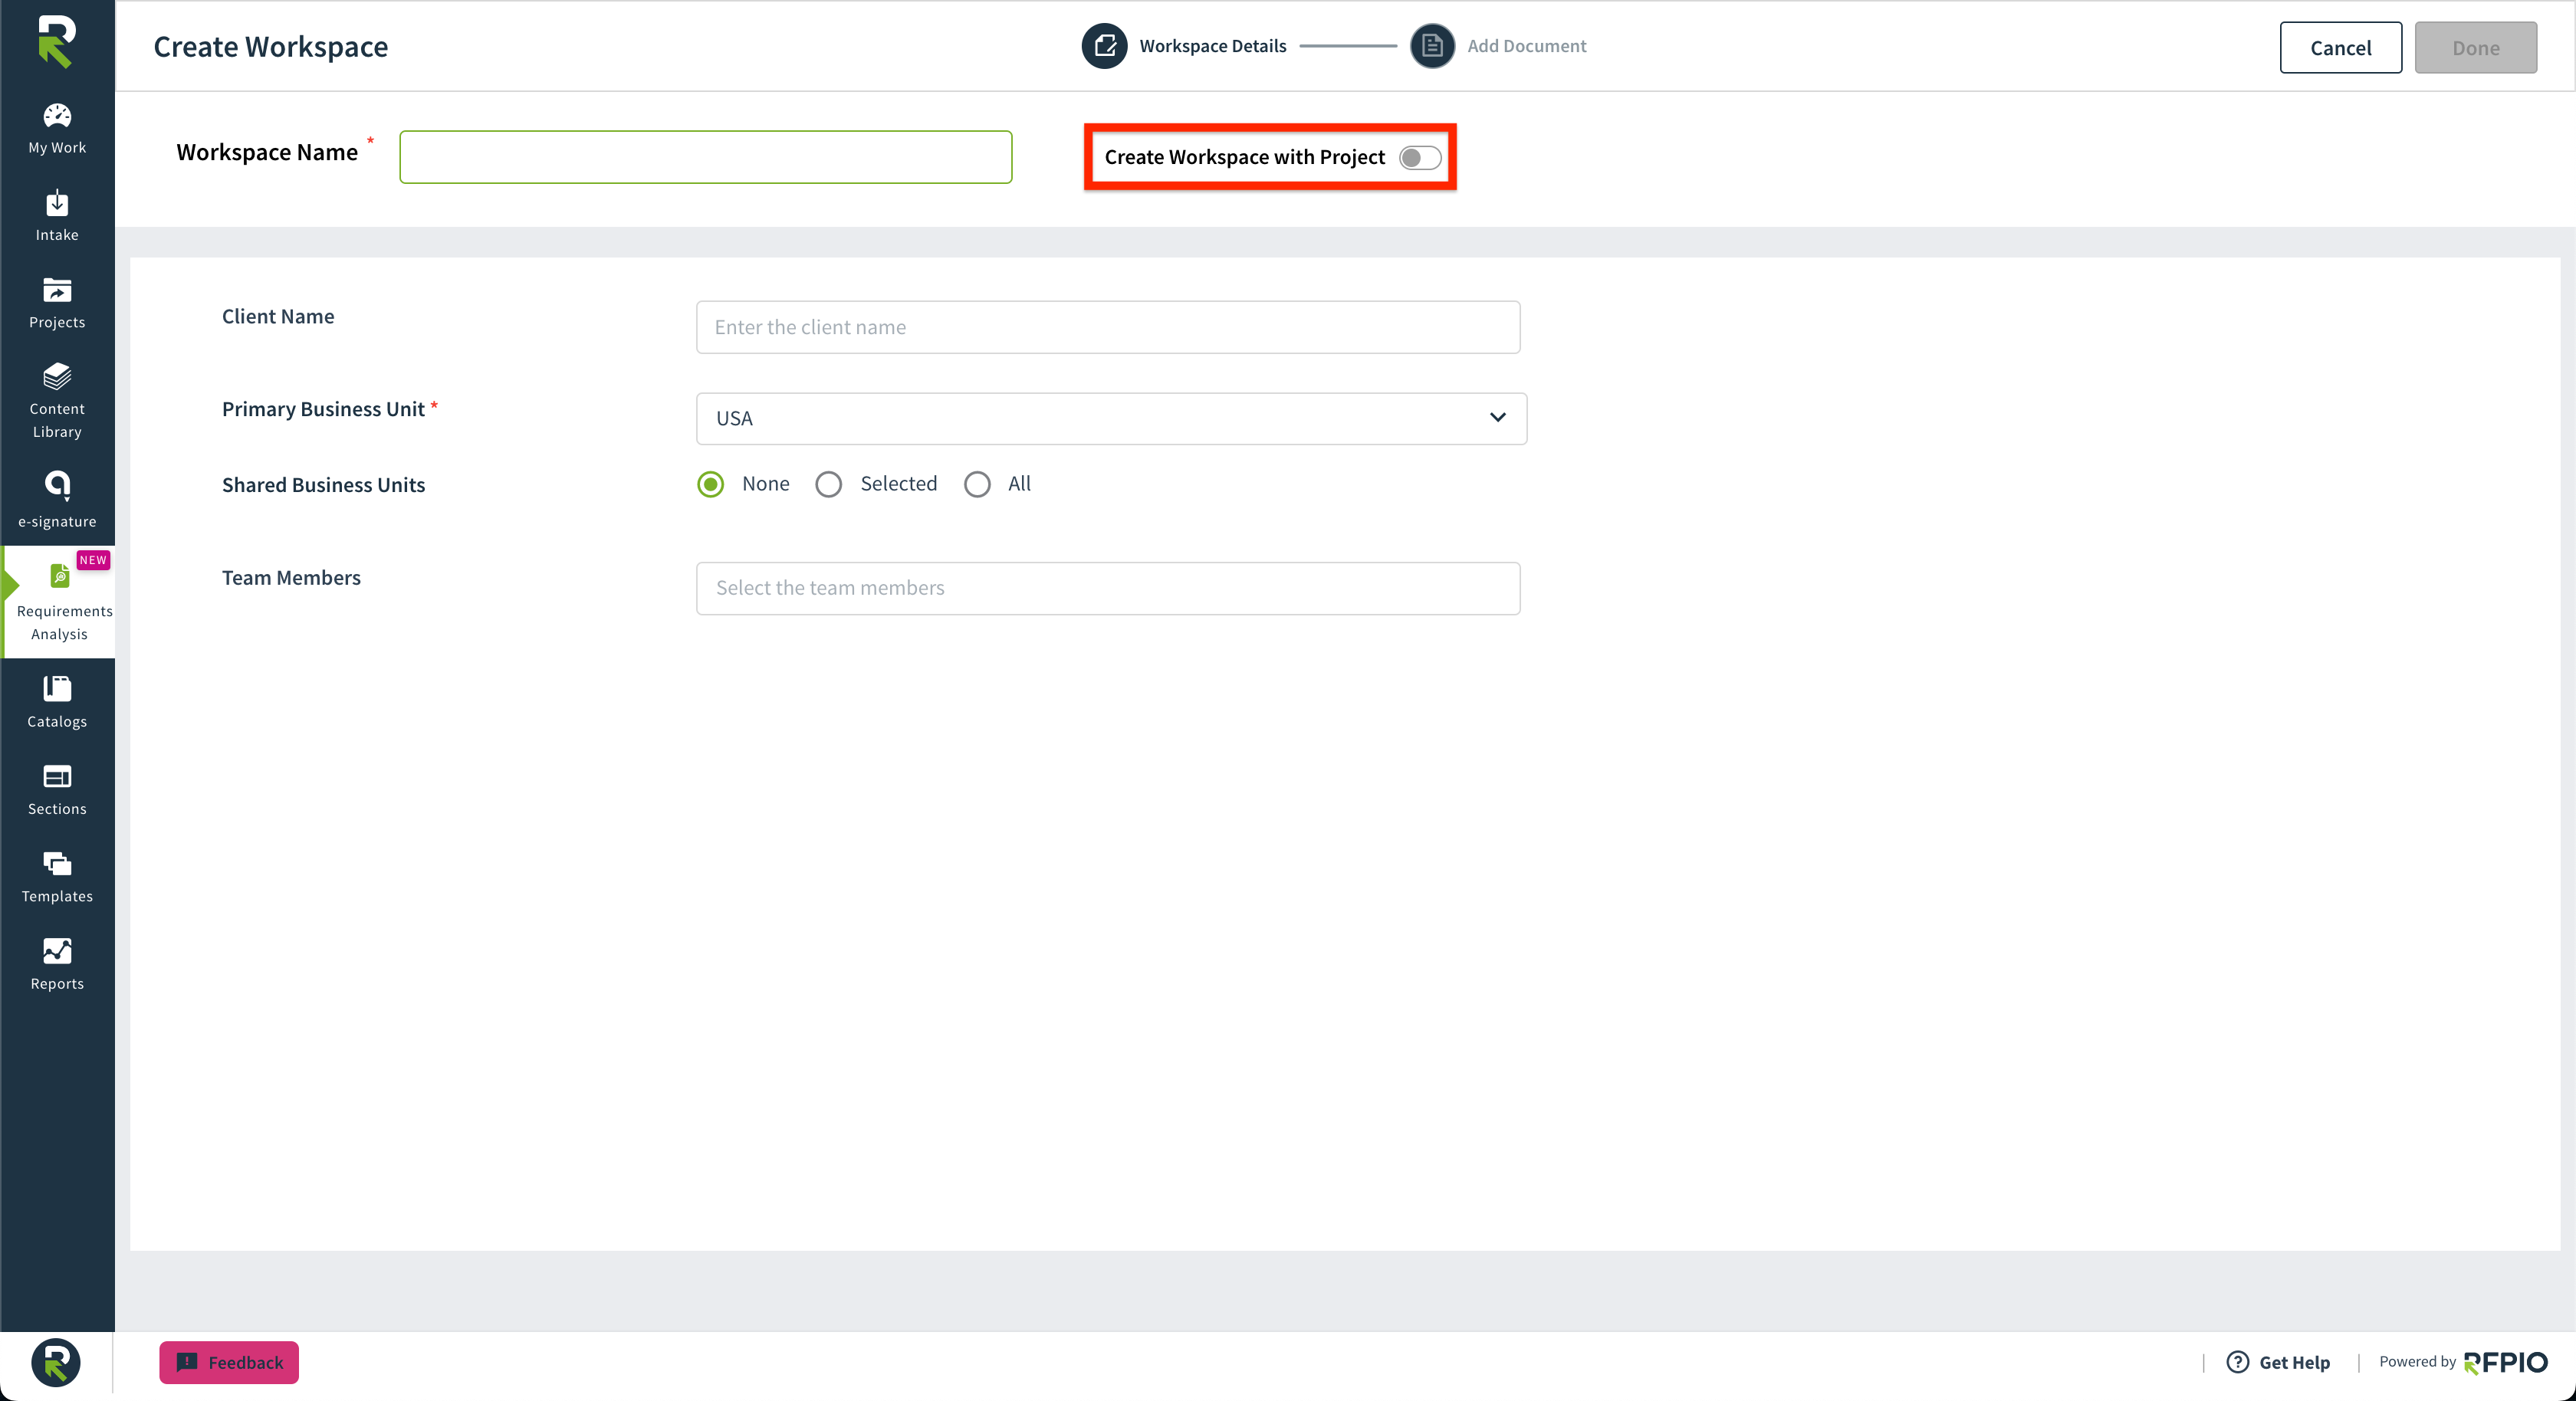Select the All radio button
The width and height of the screenshot is (2576, 1401).
(977, 485)
